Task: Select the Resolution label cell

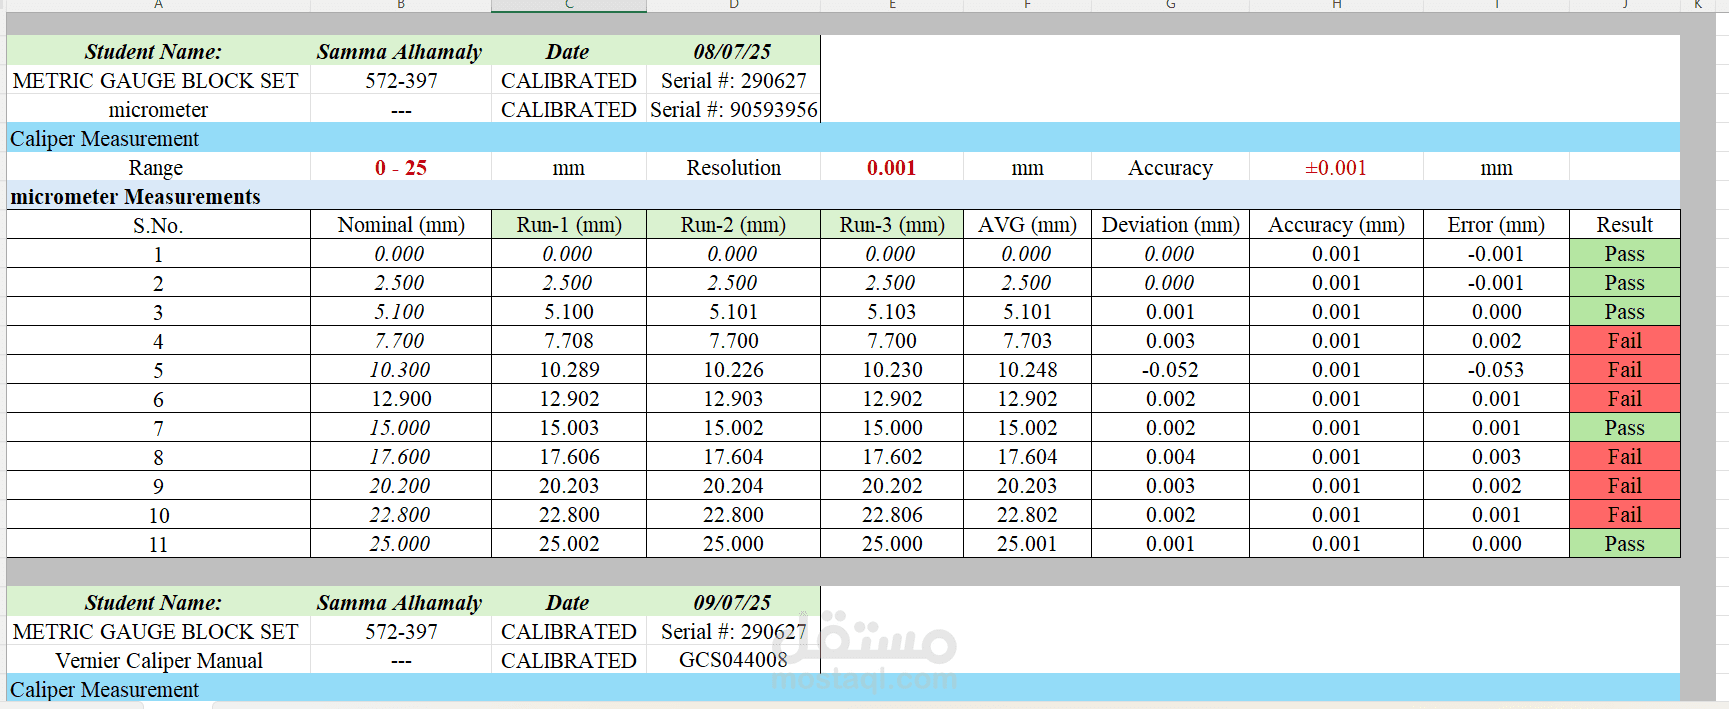Action: [x=733, y=167]
